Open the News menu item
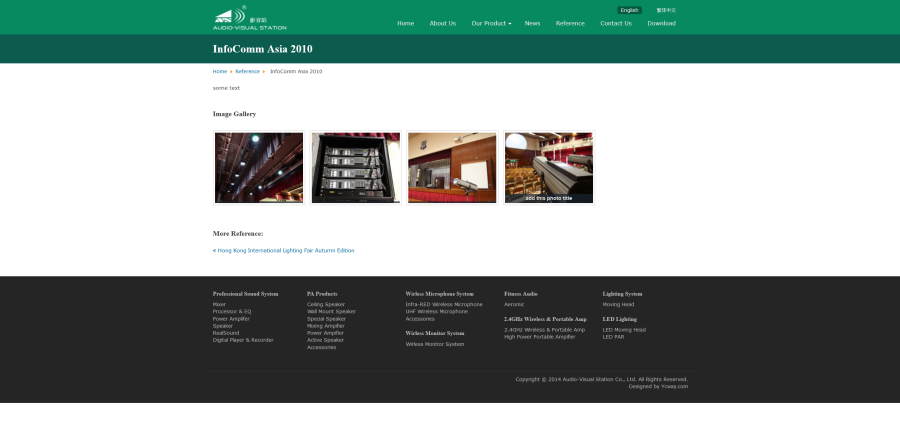Viewport: 900px width, 448px height. [532, 23]
